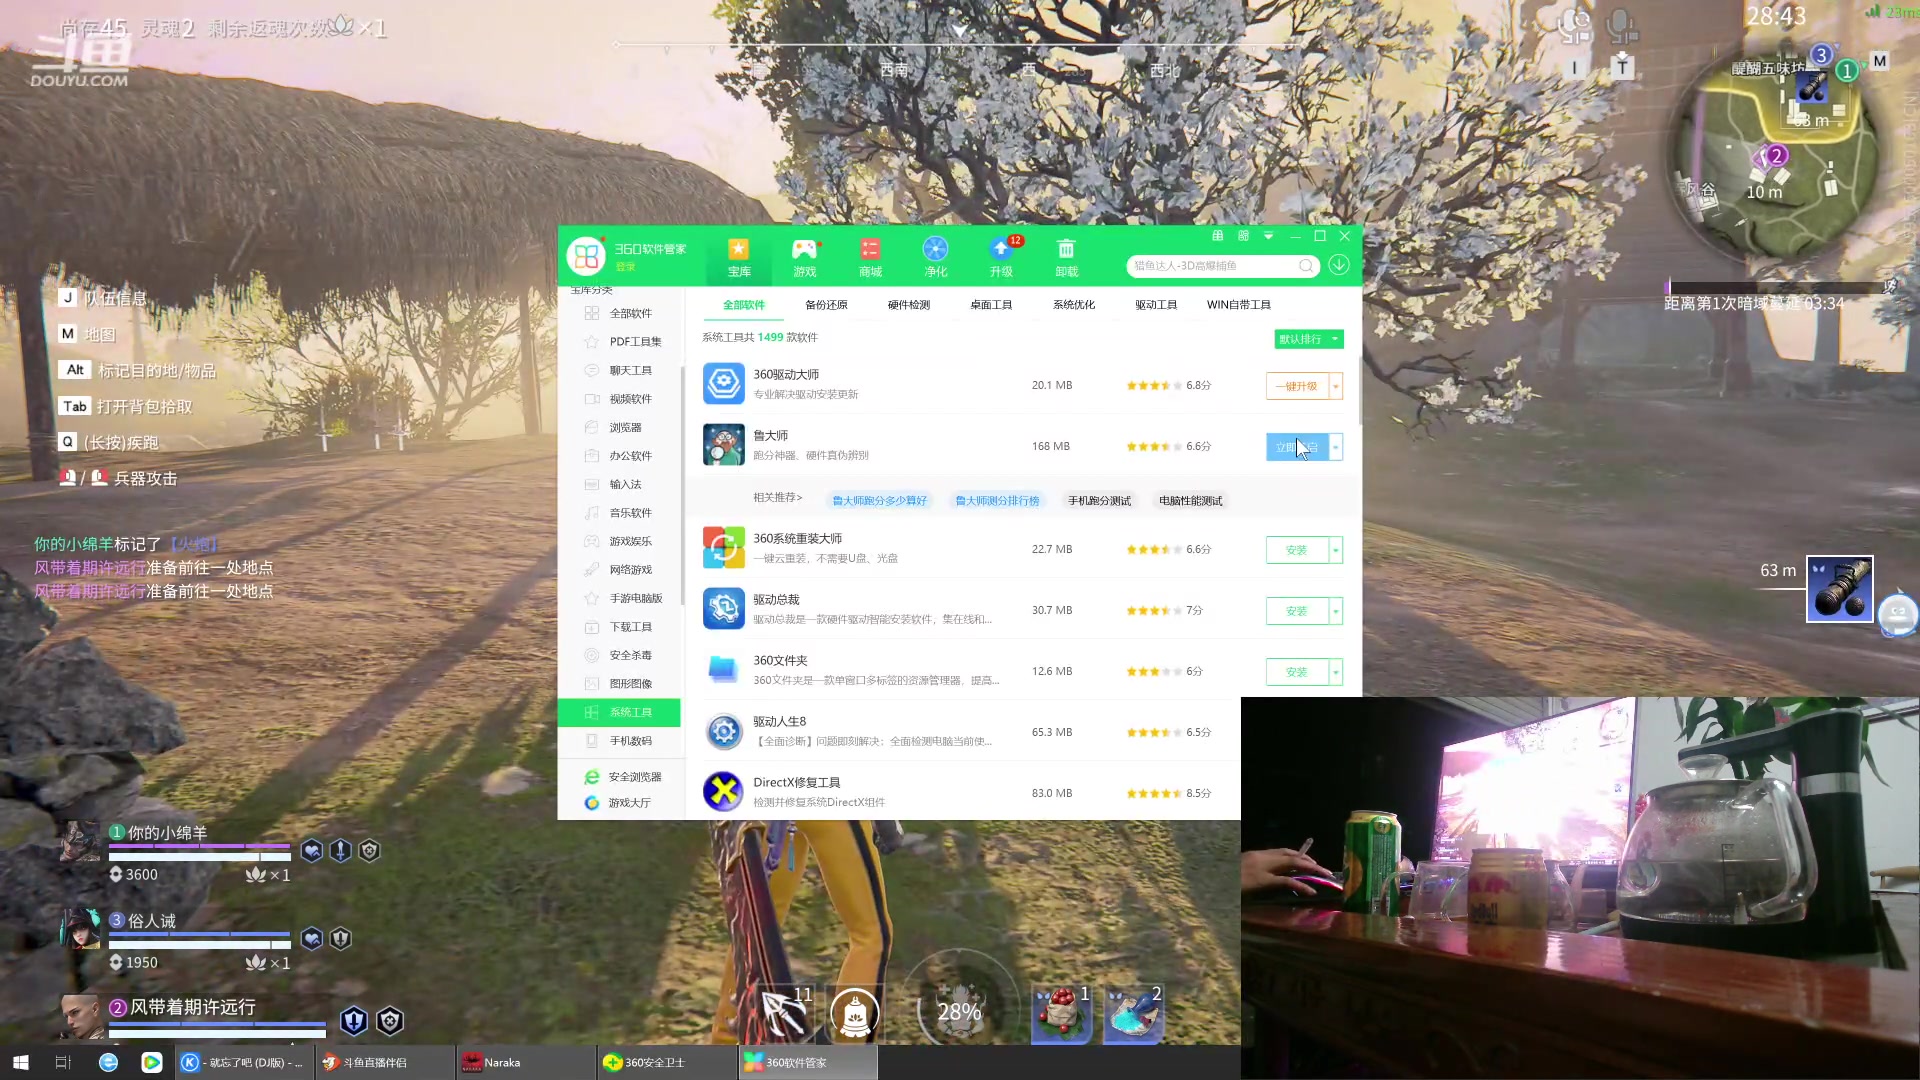This screenshot has width=1920, height=1080.
Task: Switch to the 桌面工具 tab
Action: coord(991,305)
